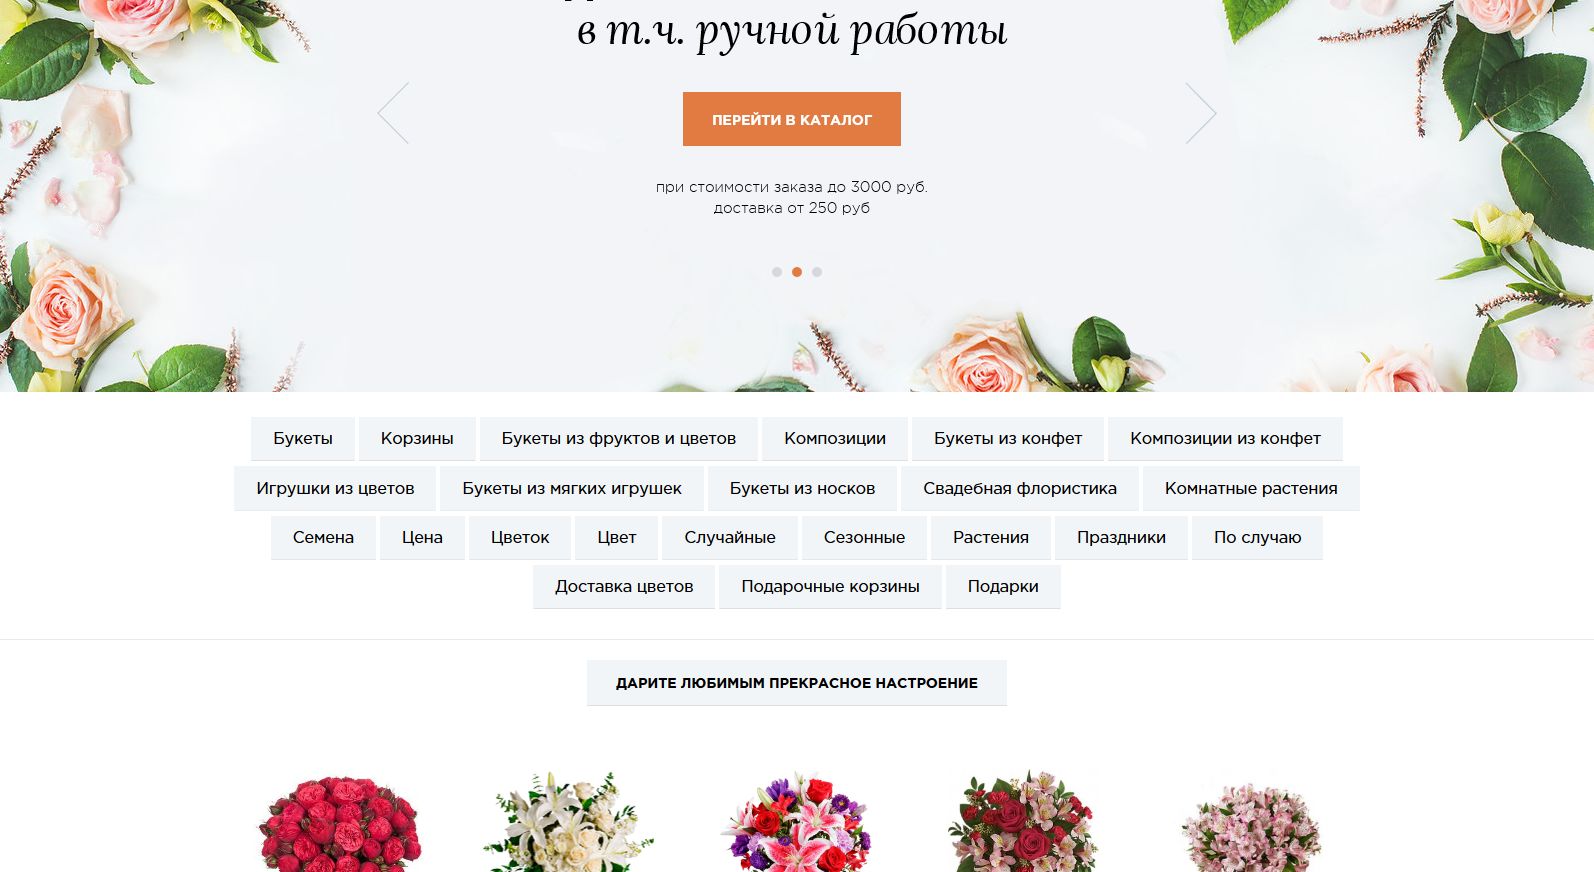Open the red roses bouquet thumbnail

point(340,822)
